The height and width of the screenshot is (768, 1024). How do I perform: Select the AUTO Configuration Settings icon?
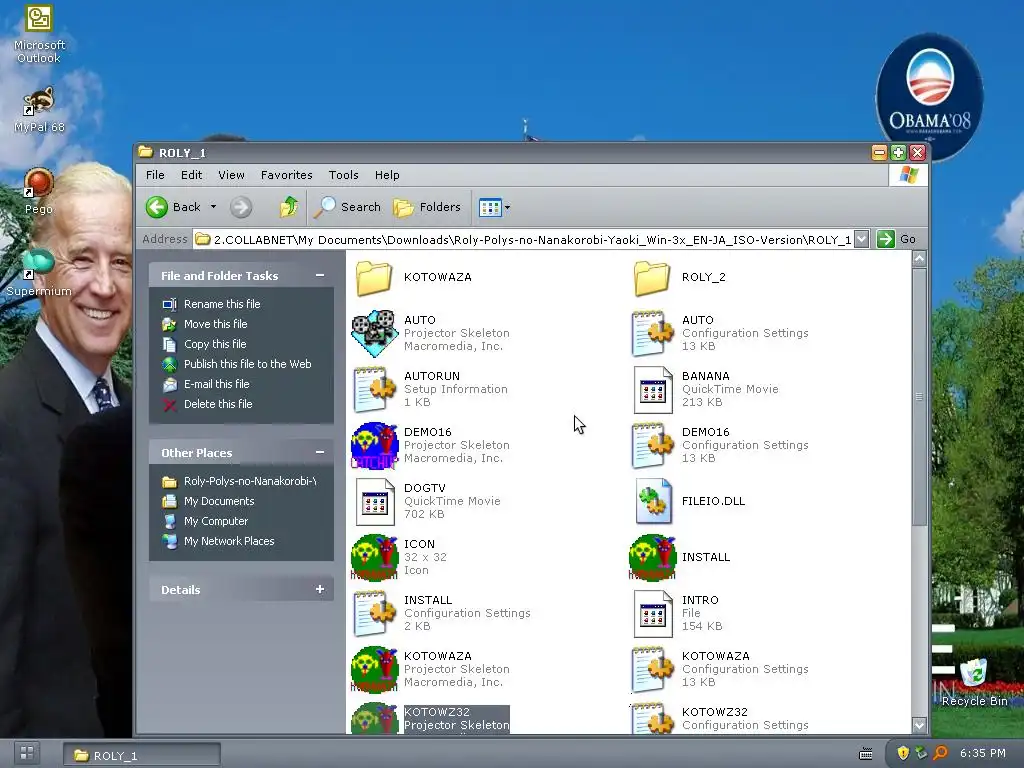pos(652,333)
